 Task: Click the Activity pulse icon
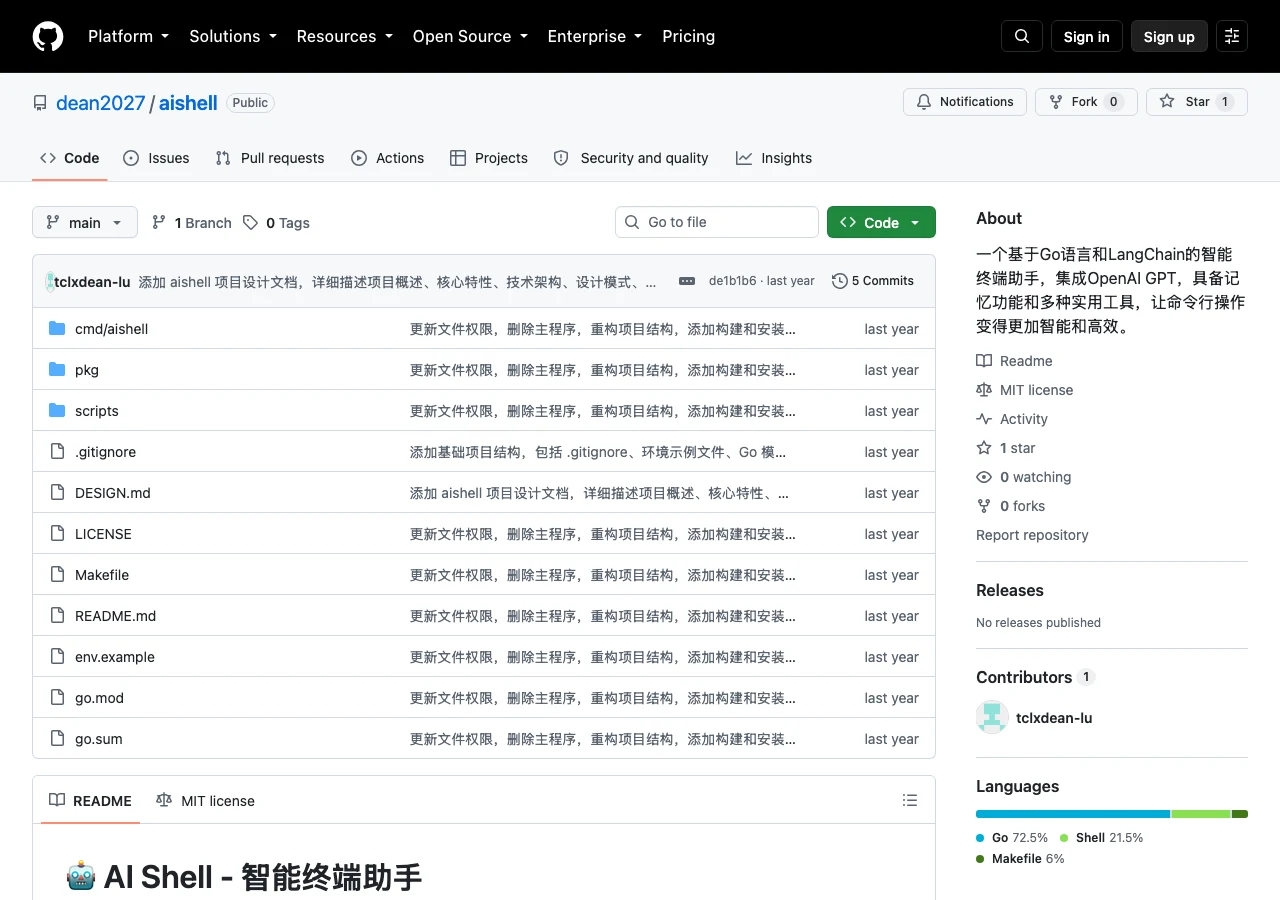pyautogui.click(x=984, y=419)
